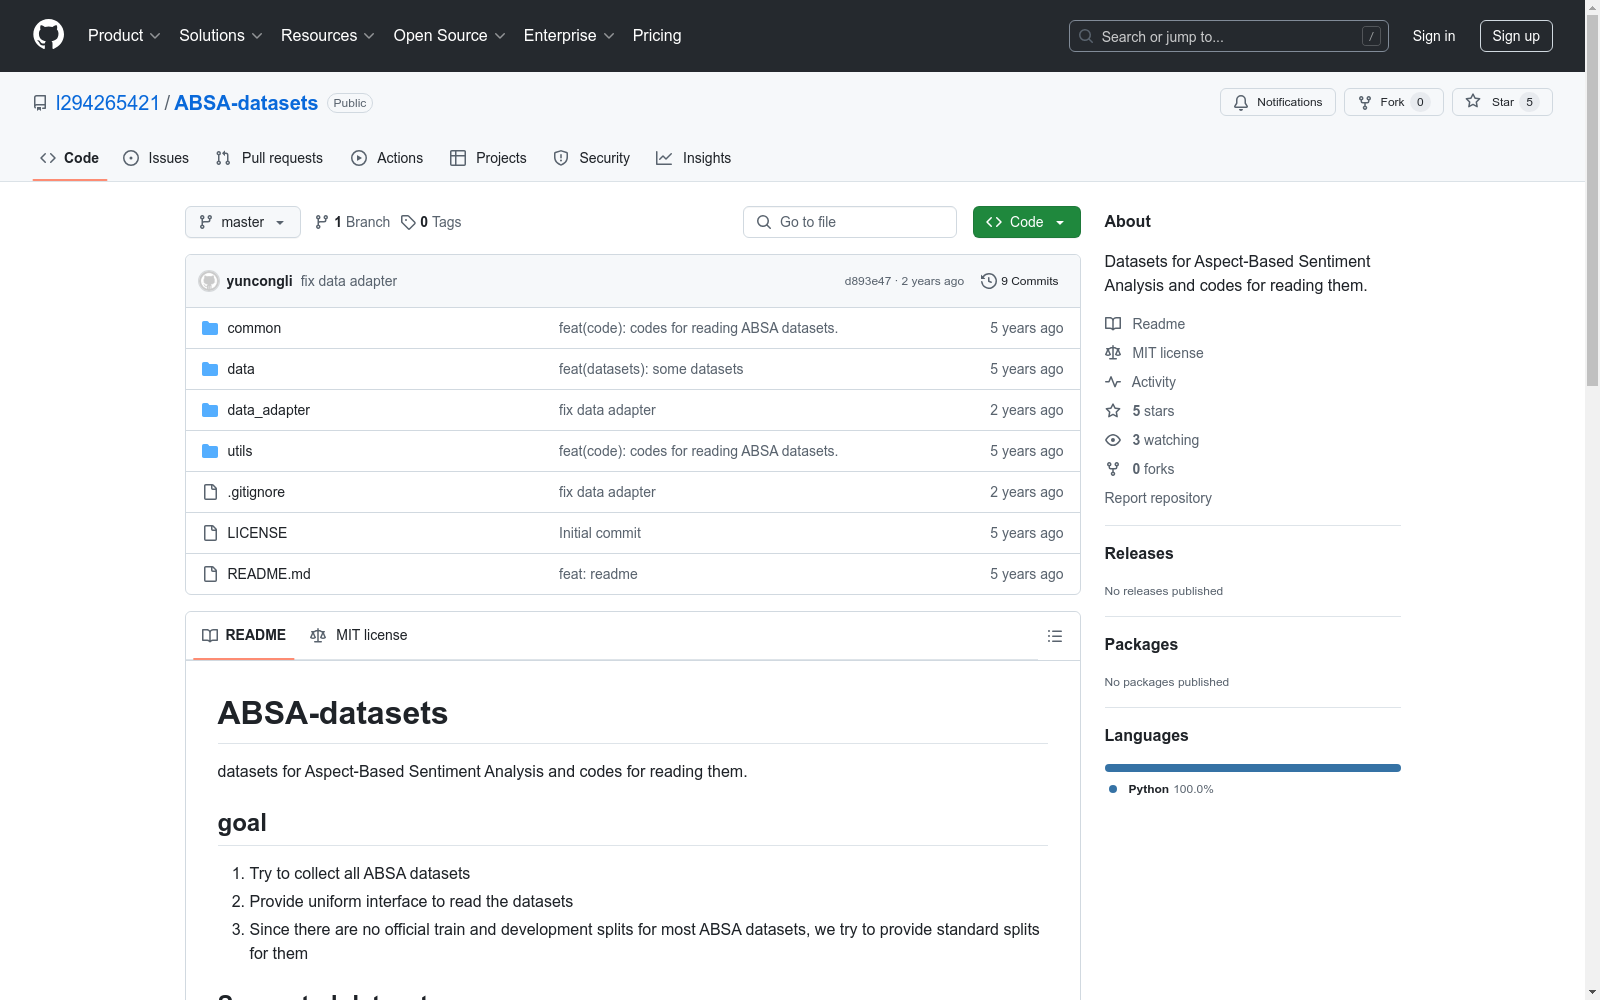Switch to the Issues tab
This screenshot has width=1600, height=1000.
[156, 158]
